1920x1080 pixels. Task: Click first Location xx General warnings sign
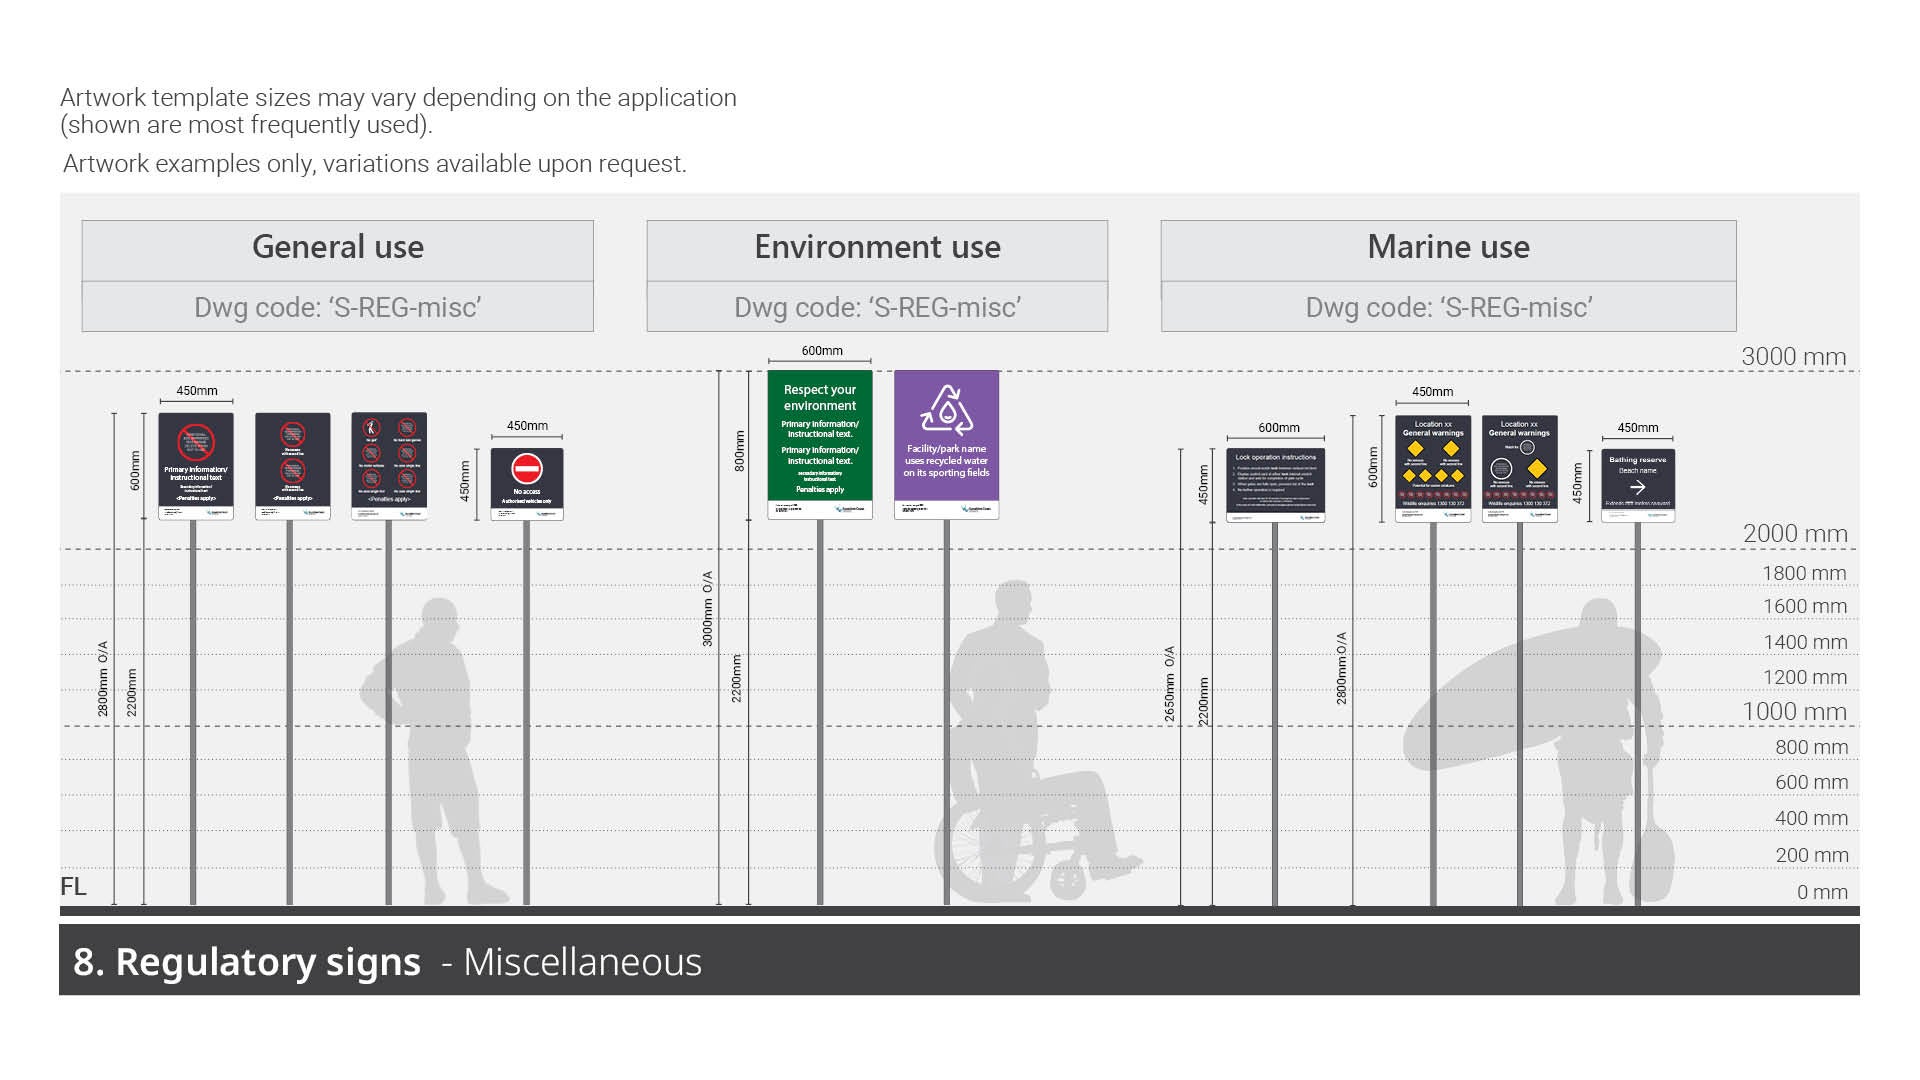pyautogui.click(x=1433, y=467)
